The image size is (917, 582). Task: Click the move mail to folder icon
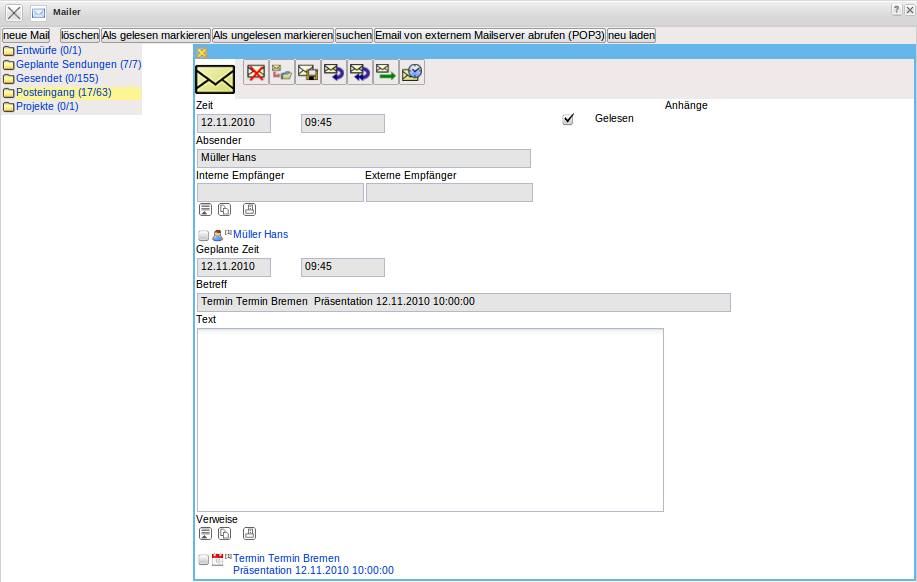coord(282,73)
